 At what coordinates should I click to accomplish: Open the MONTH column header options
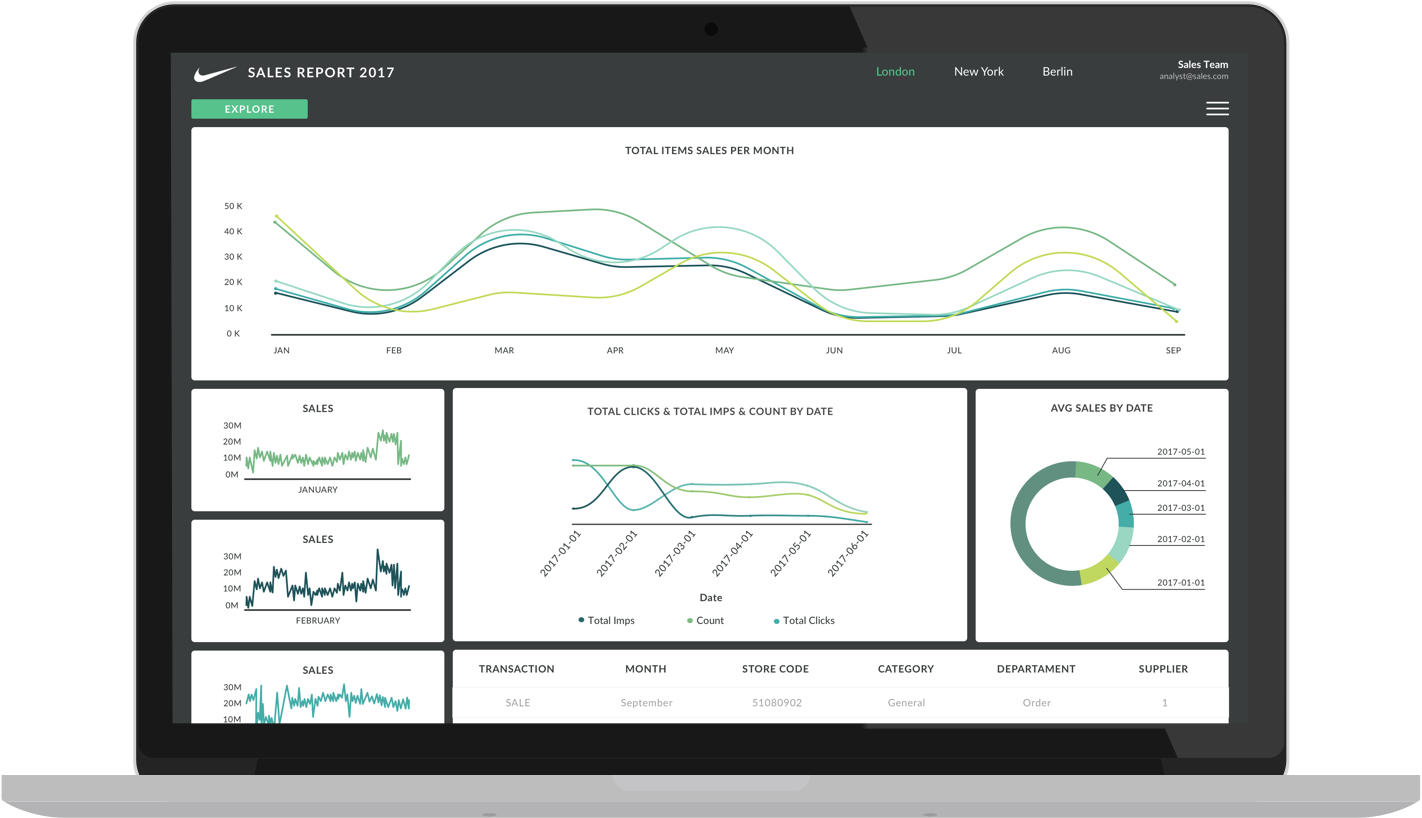click(x=646, y=668)
